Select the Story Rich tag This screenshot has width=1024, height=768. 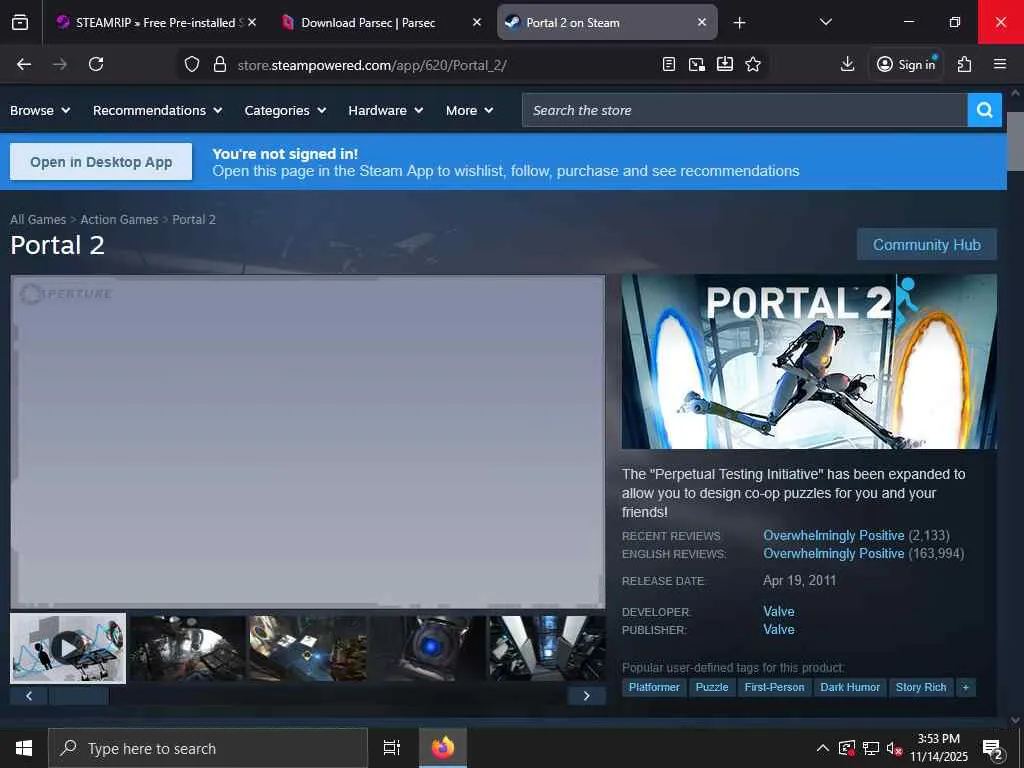pos(921,687)
